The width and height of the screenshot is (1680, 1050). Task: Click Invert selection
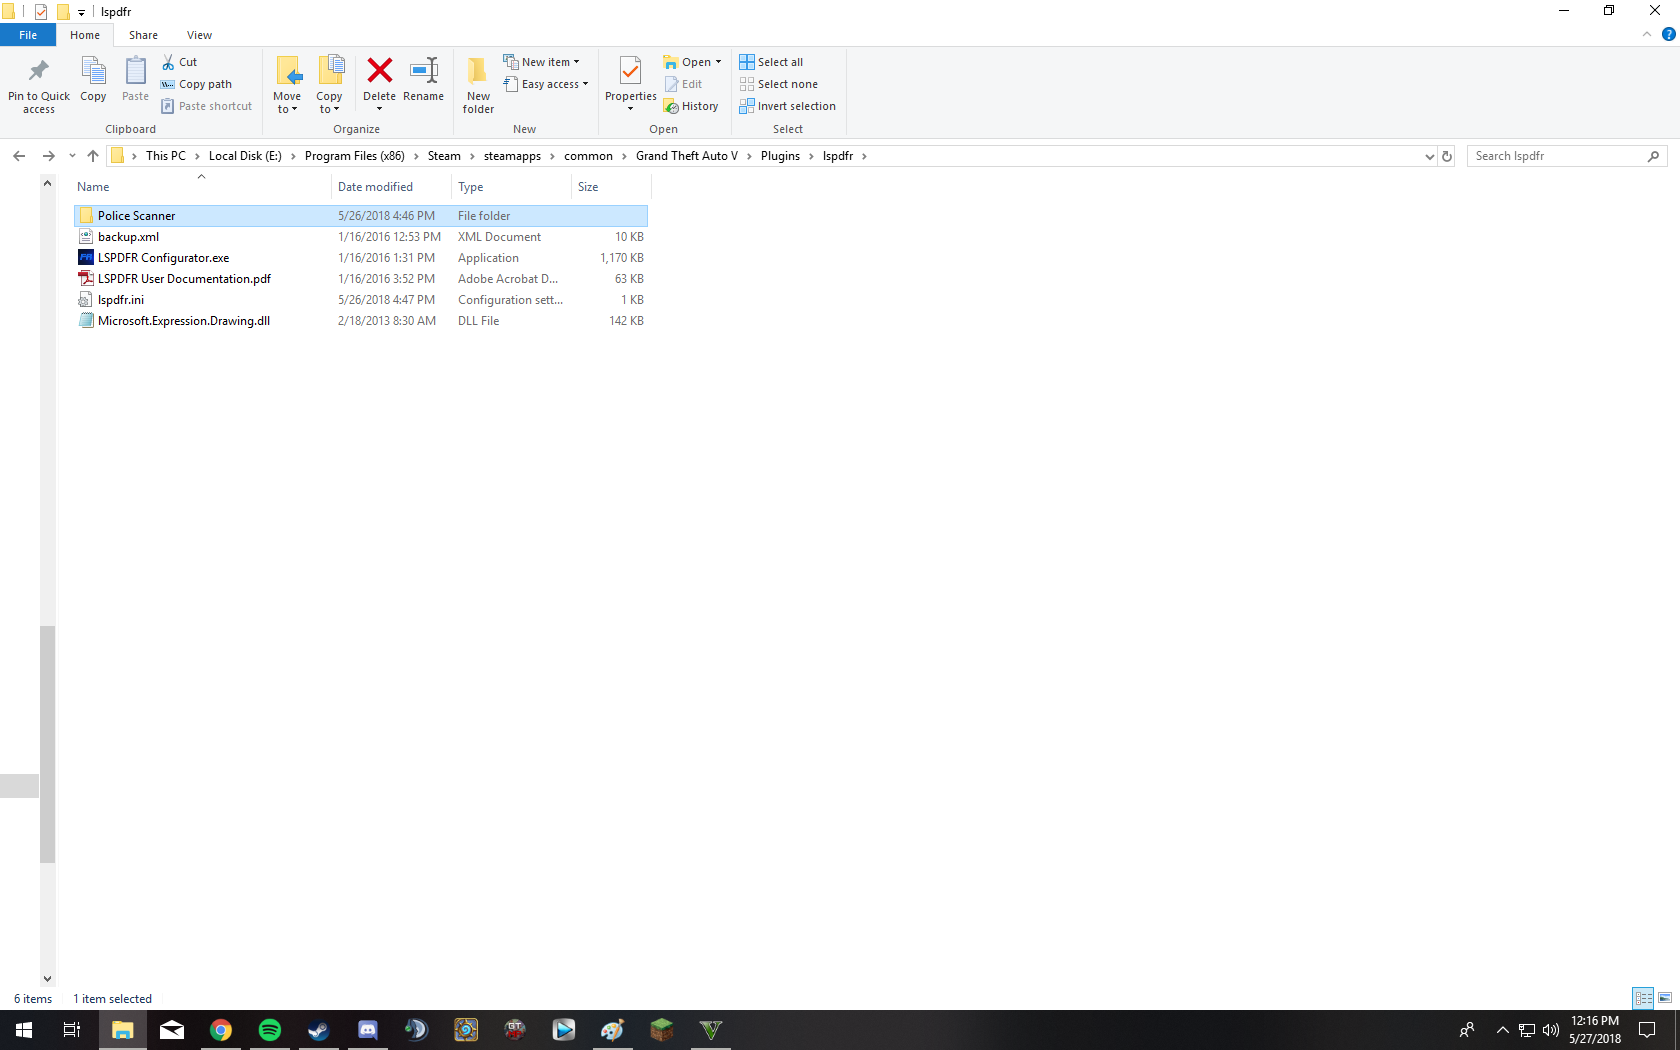tap(788, 106)
